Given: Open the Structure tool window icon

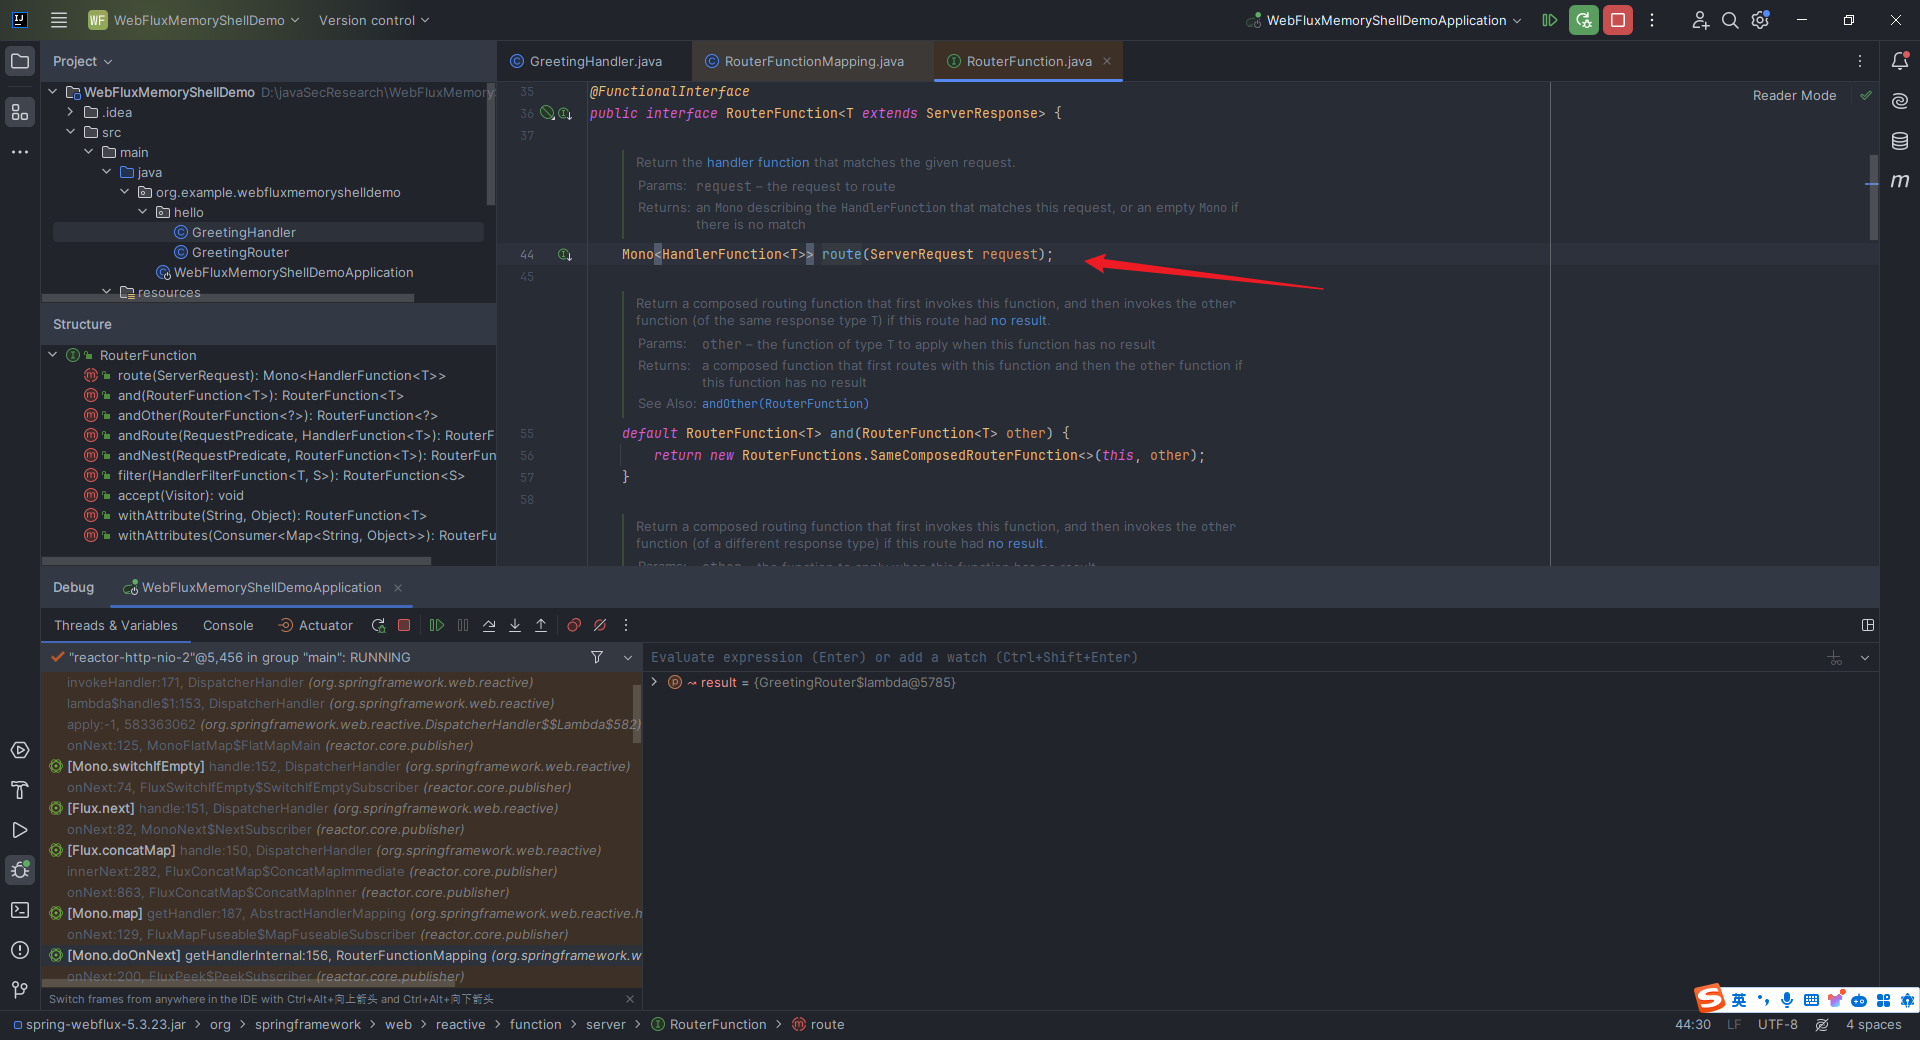Looking at the screenshot, I should click(x=20, y=112).
